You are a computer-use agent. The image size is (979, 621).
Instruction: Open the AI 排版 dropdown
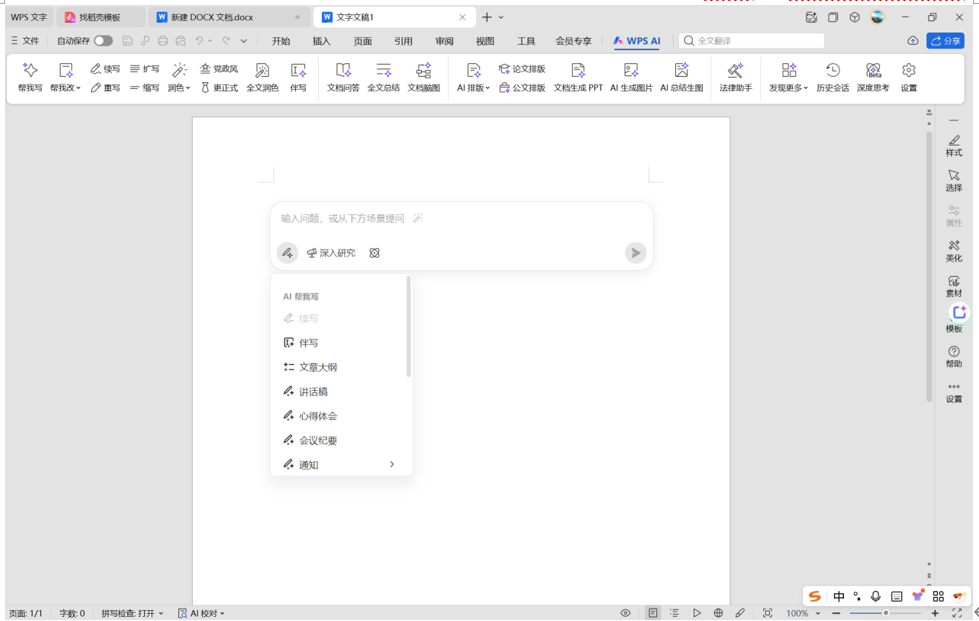tap(473, 77)
